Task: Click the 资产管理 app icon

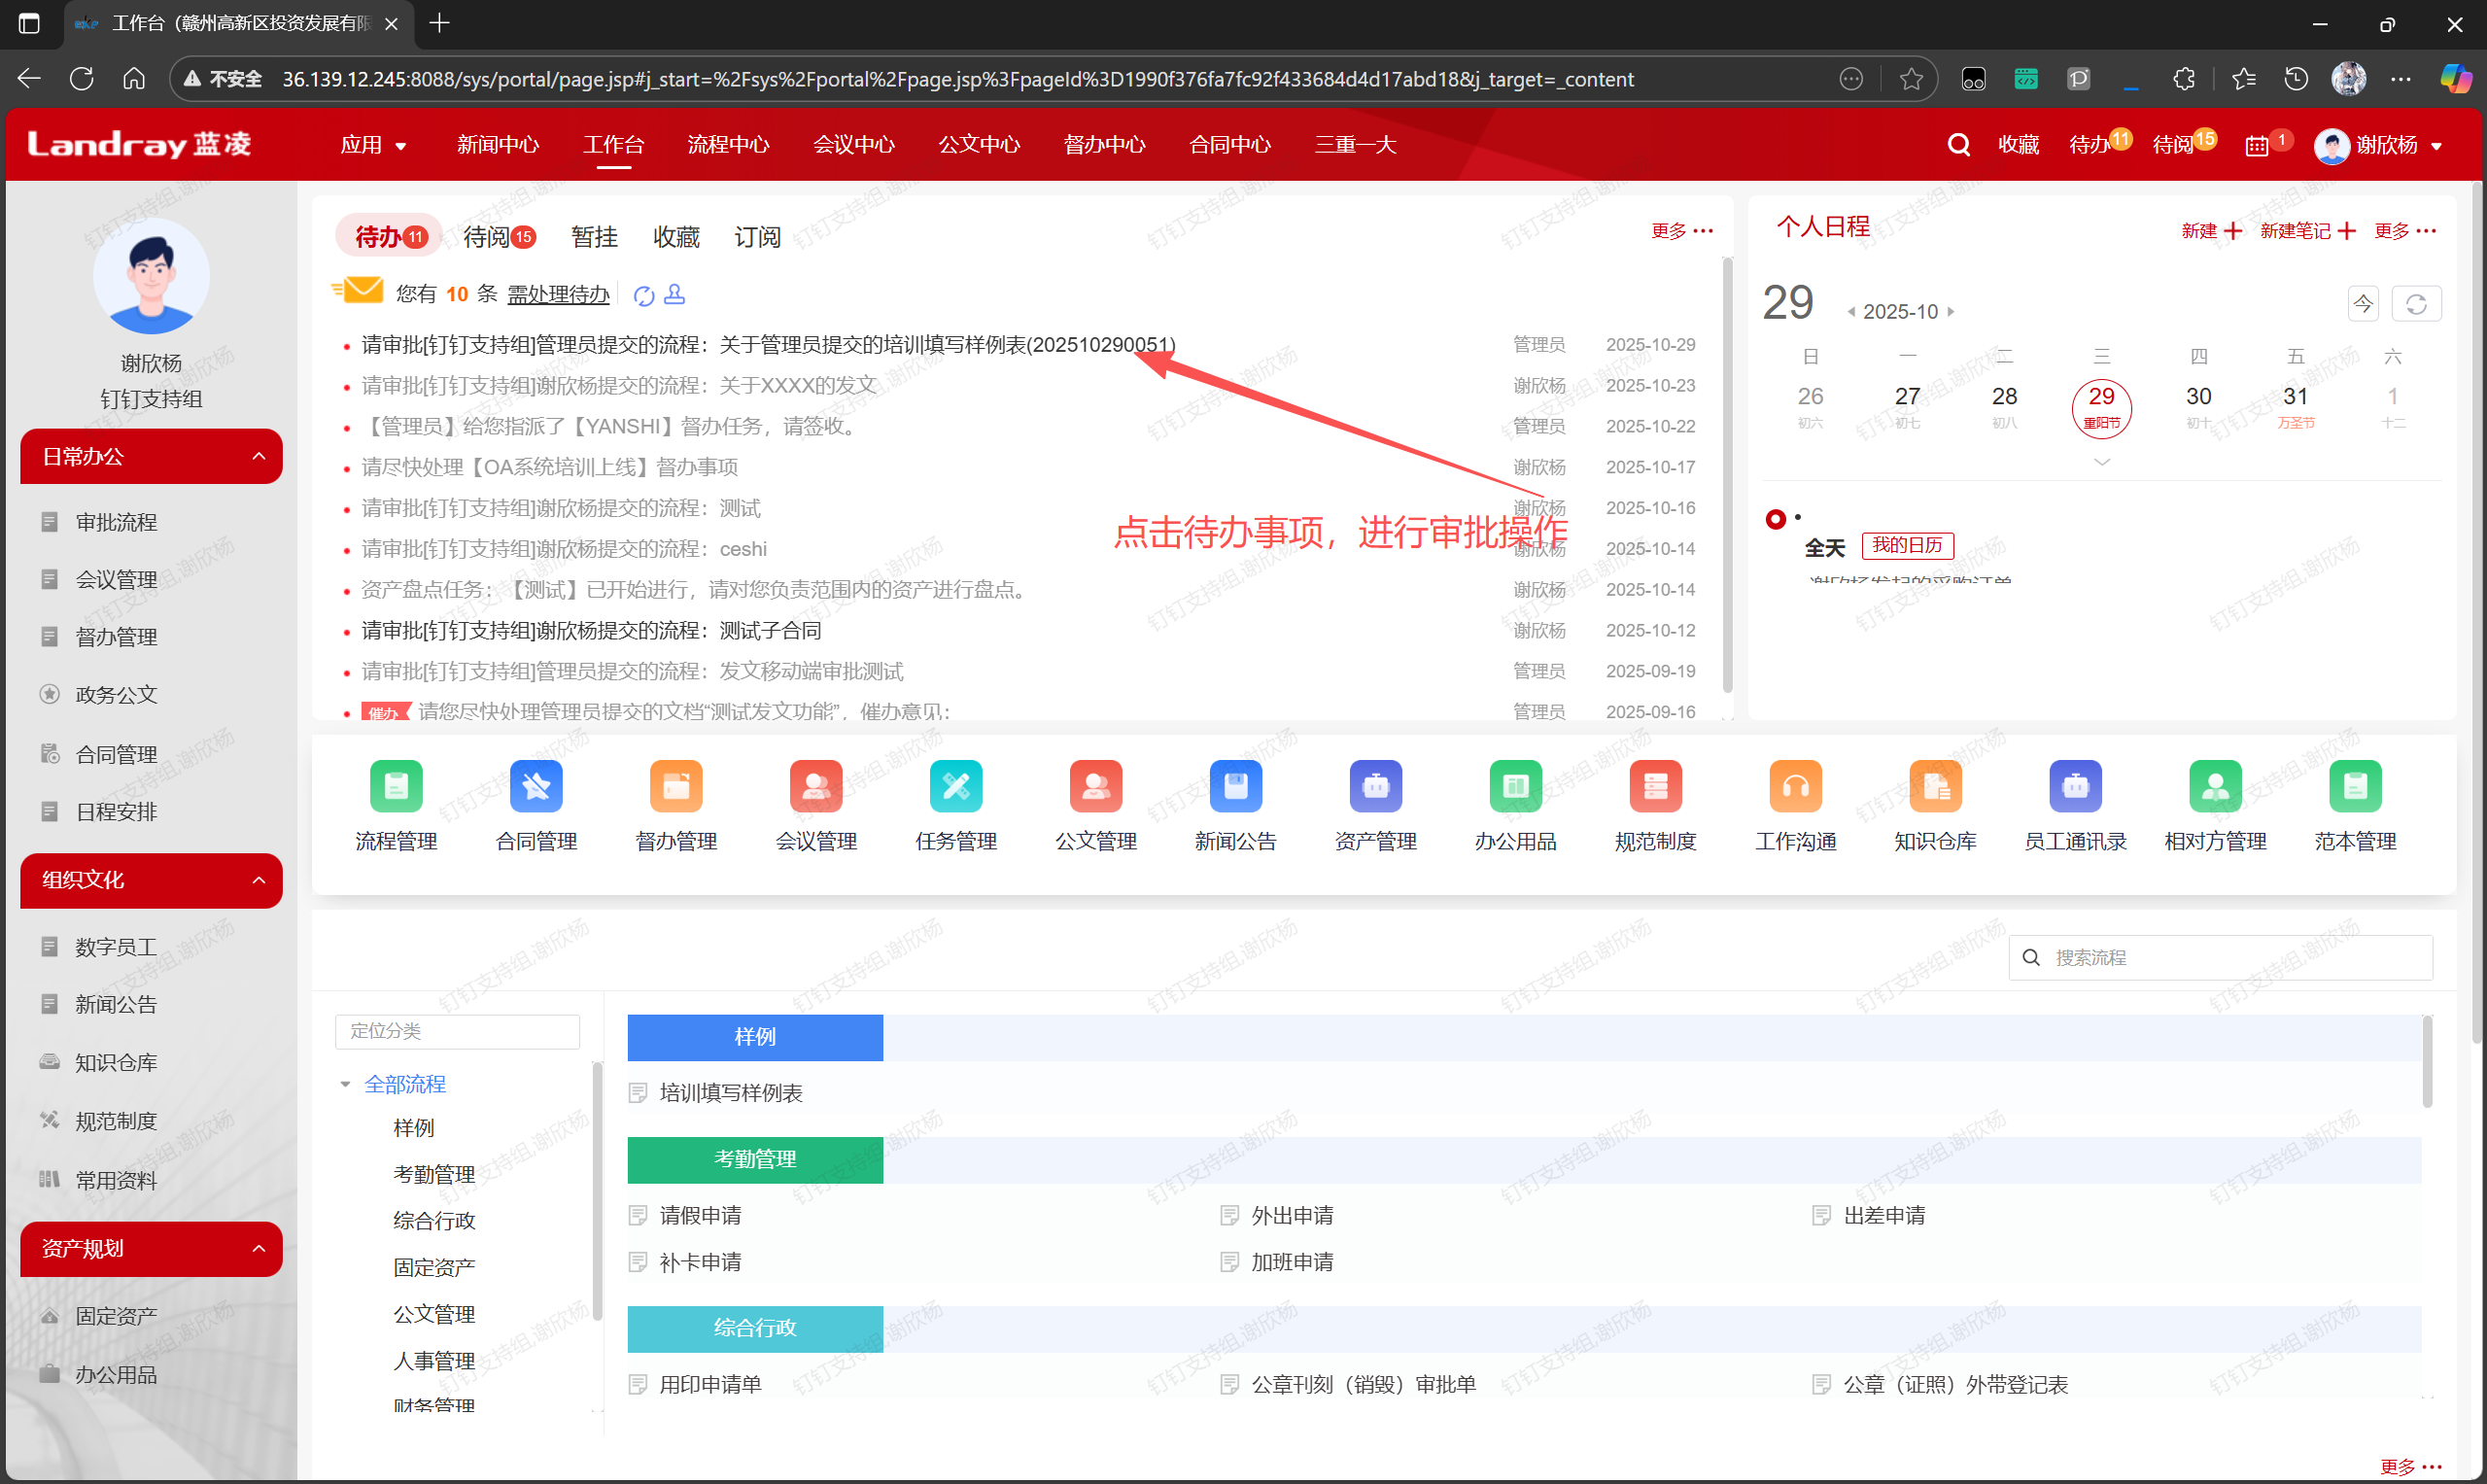Action: [1375, 786]
